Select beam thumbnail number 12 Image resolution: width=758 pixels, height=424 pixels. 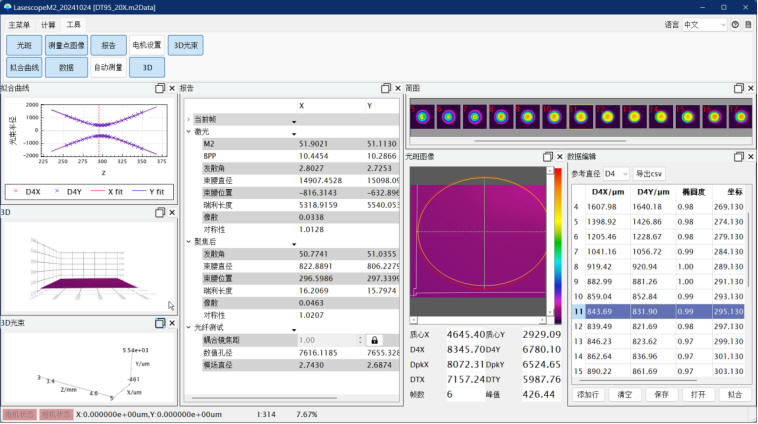[x=607, y=117]
